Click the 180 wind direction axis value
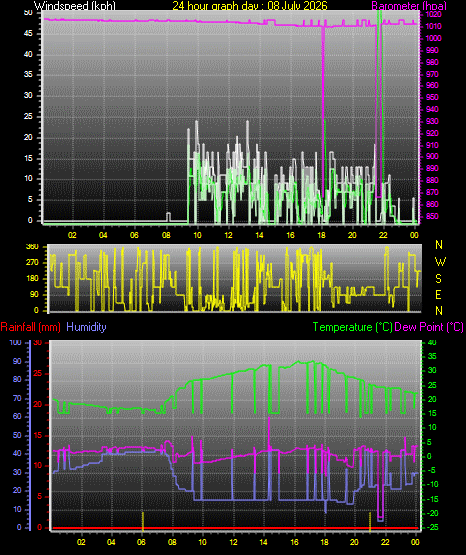The height and width of the screenshot is (555, 466). click(x=32, y=279)
